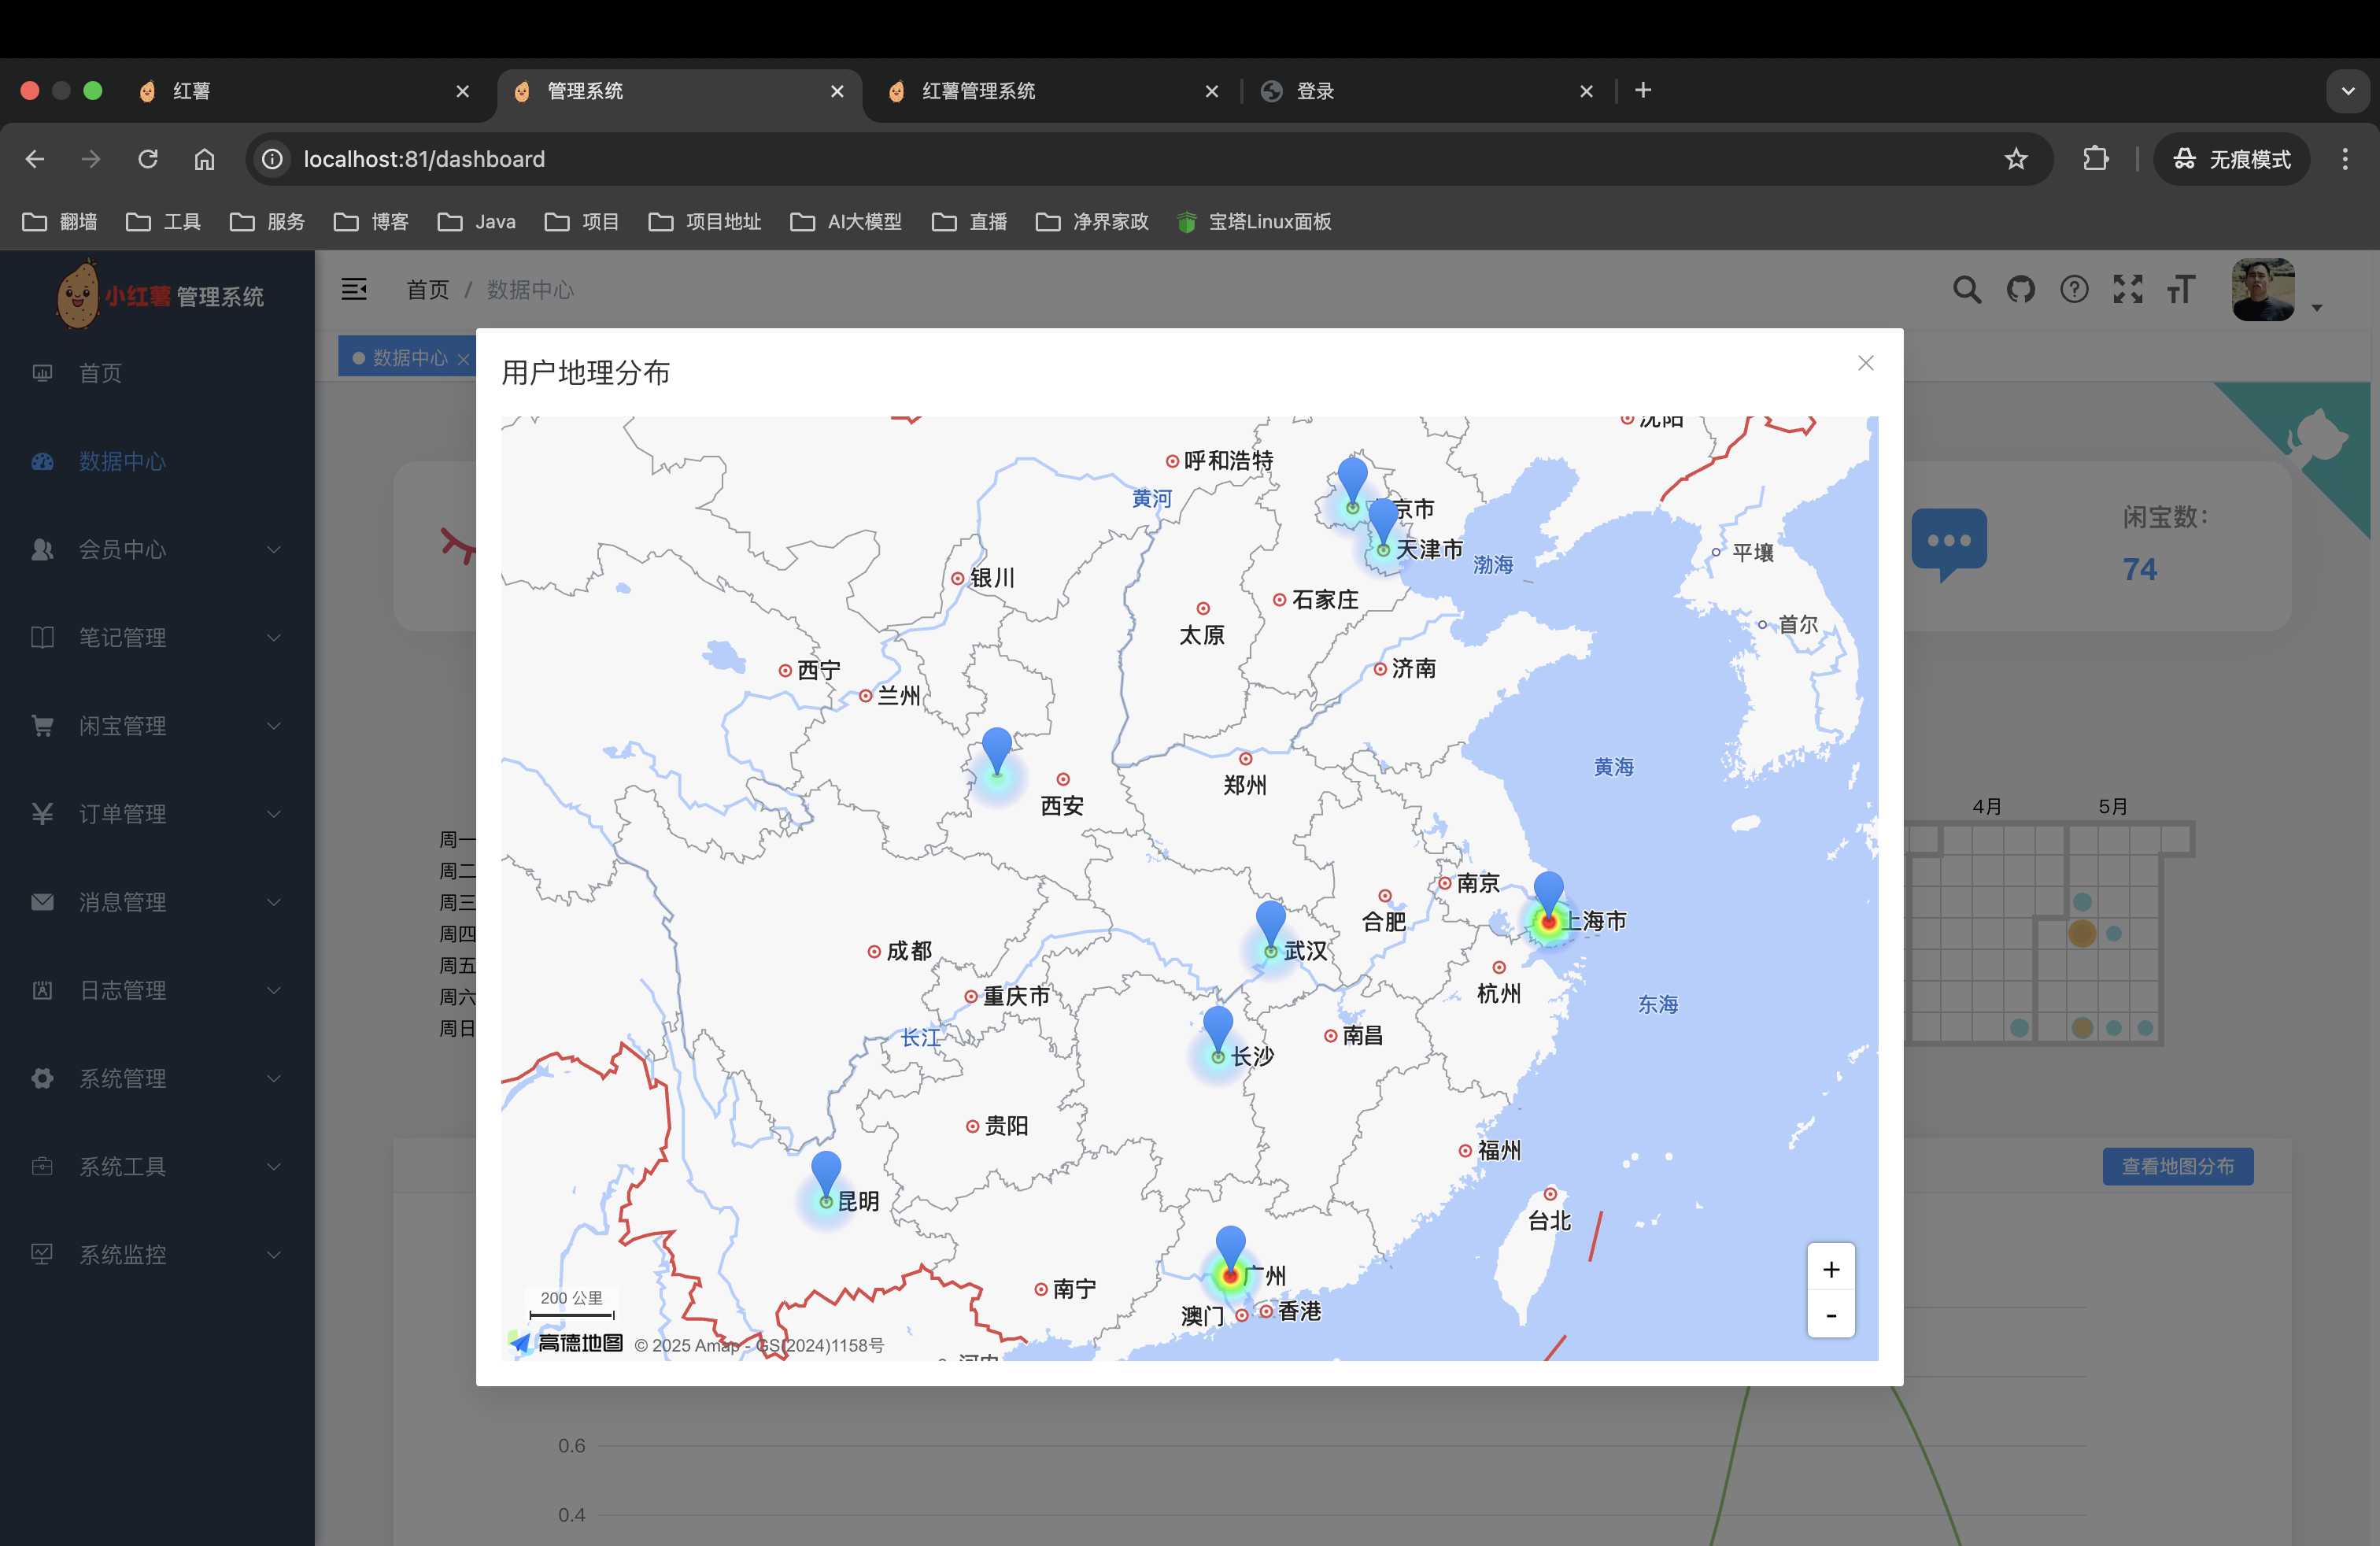
Task: Toggle fullscreen mode icon in header
Action: [2127, 290]
